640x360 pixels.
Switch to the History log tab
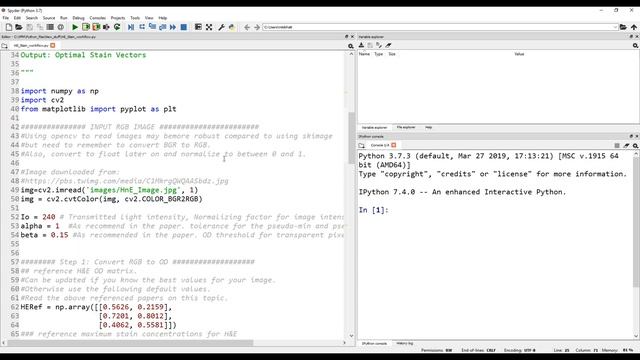[404, 343]
